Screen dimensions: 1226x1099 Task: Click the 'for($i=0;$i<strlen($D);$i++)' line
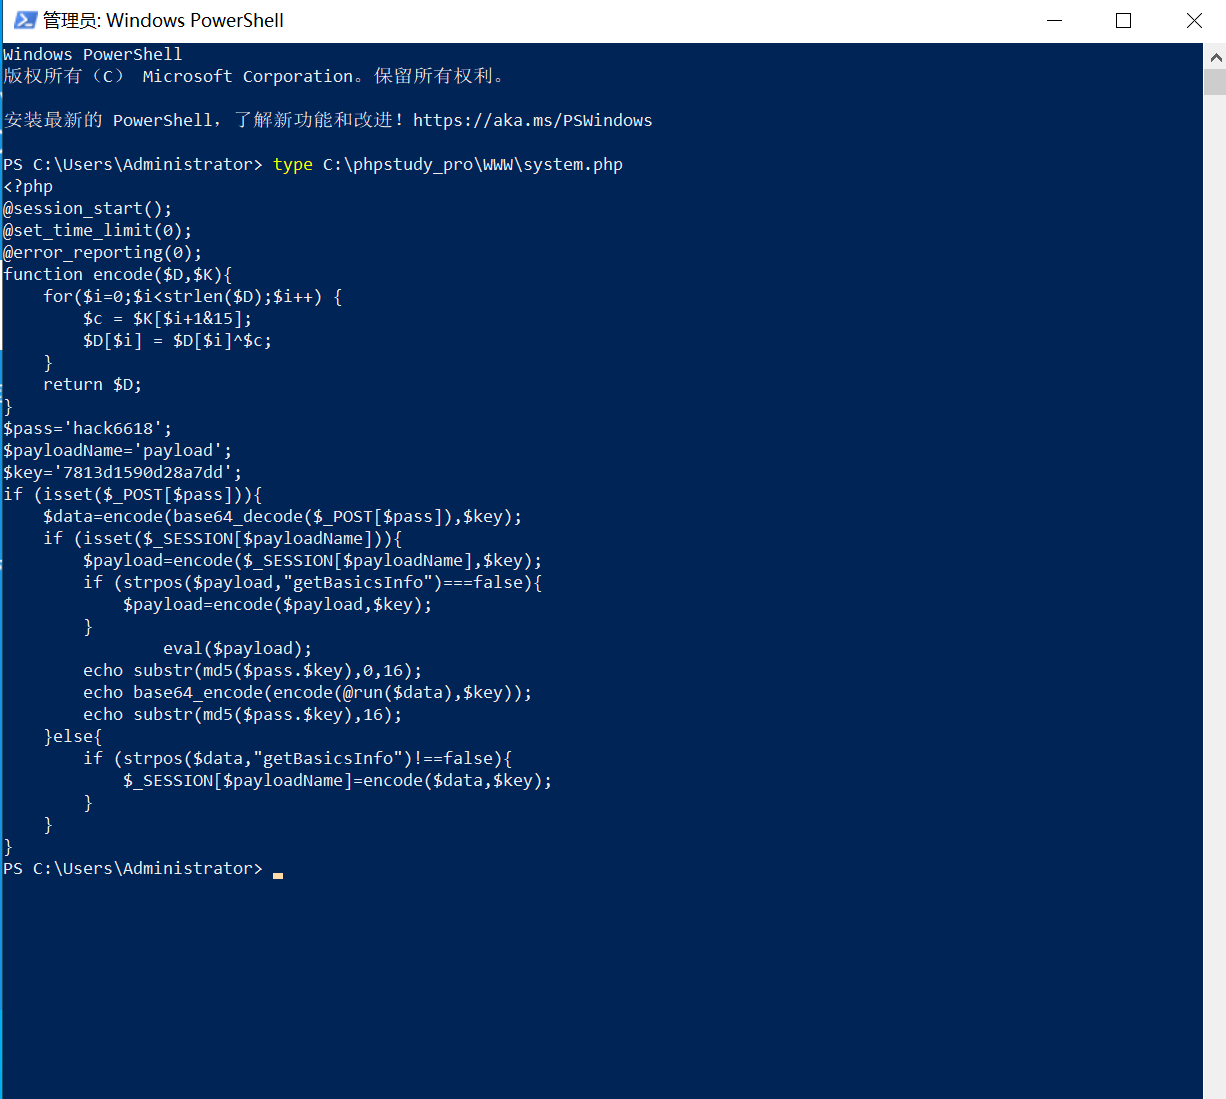coord(193,296)
